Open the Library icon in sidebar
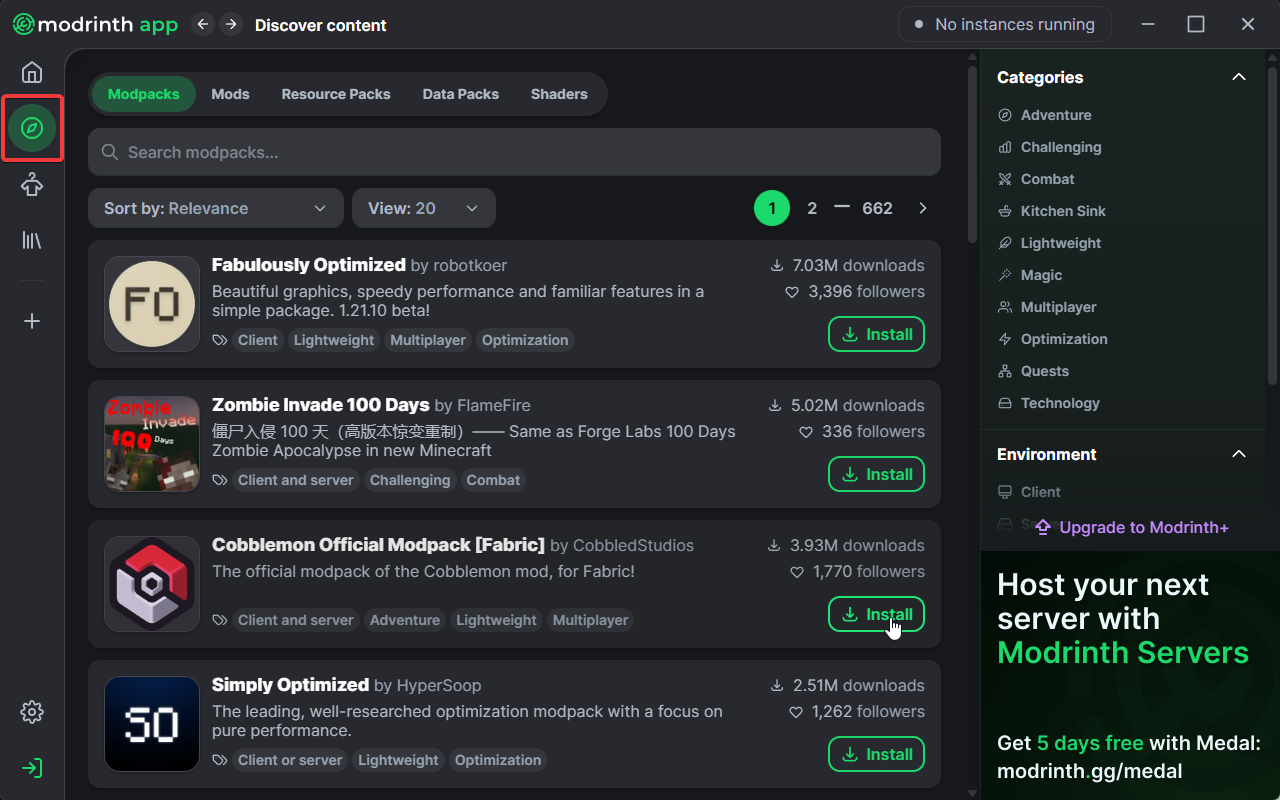This screenshot has width=1280, height=800. tap(32, 240)
